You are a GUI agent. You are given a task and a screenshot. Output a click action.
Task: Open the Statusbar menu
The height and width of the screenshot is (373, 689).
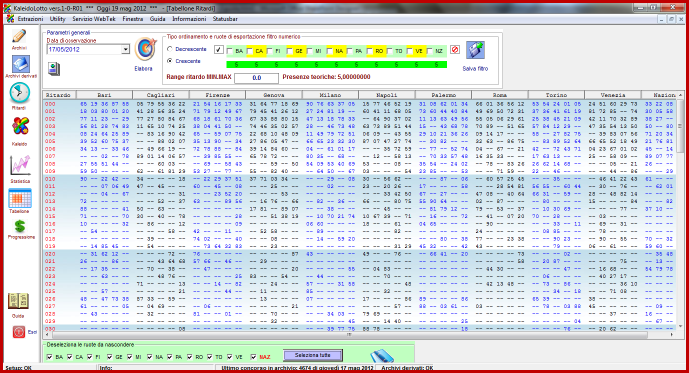(x=225, y=19)
